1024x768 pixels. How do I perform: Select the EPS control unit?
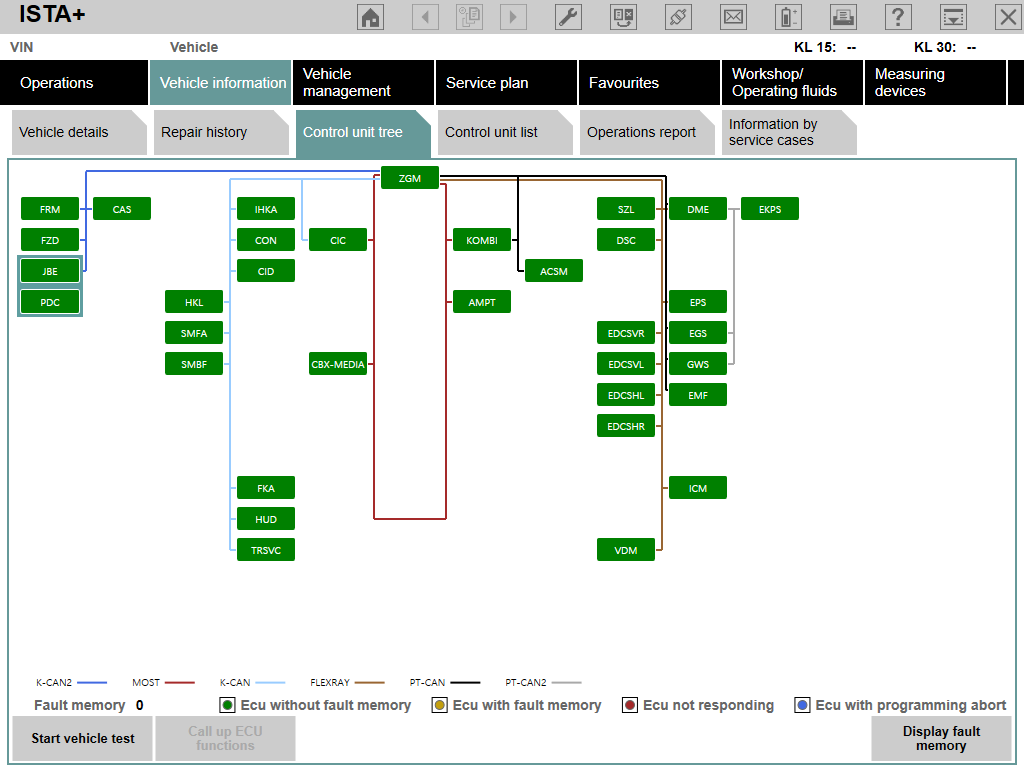[697, 302]
